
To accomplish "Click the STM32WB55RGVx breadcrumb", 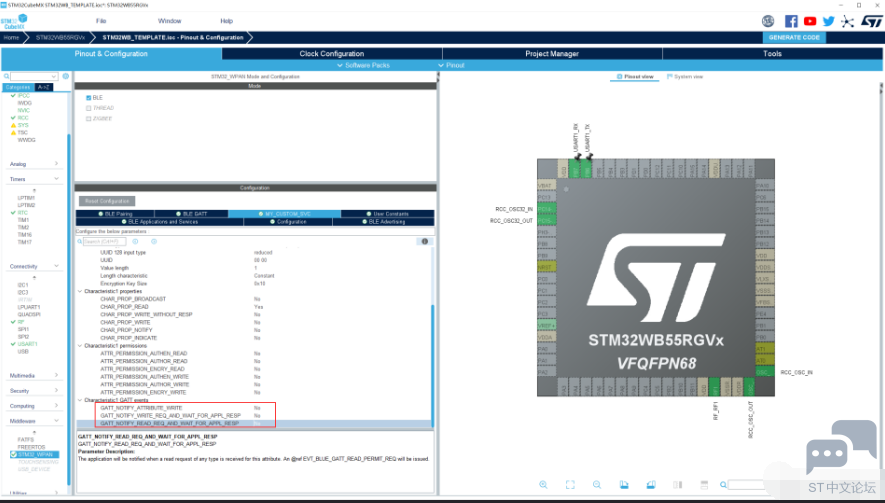I will point(60,37).
